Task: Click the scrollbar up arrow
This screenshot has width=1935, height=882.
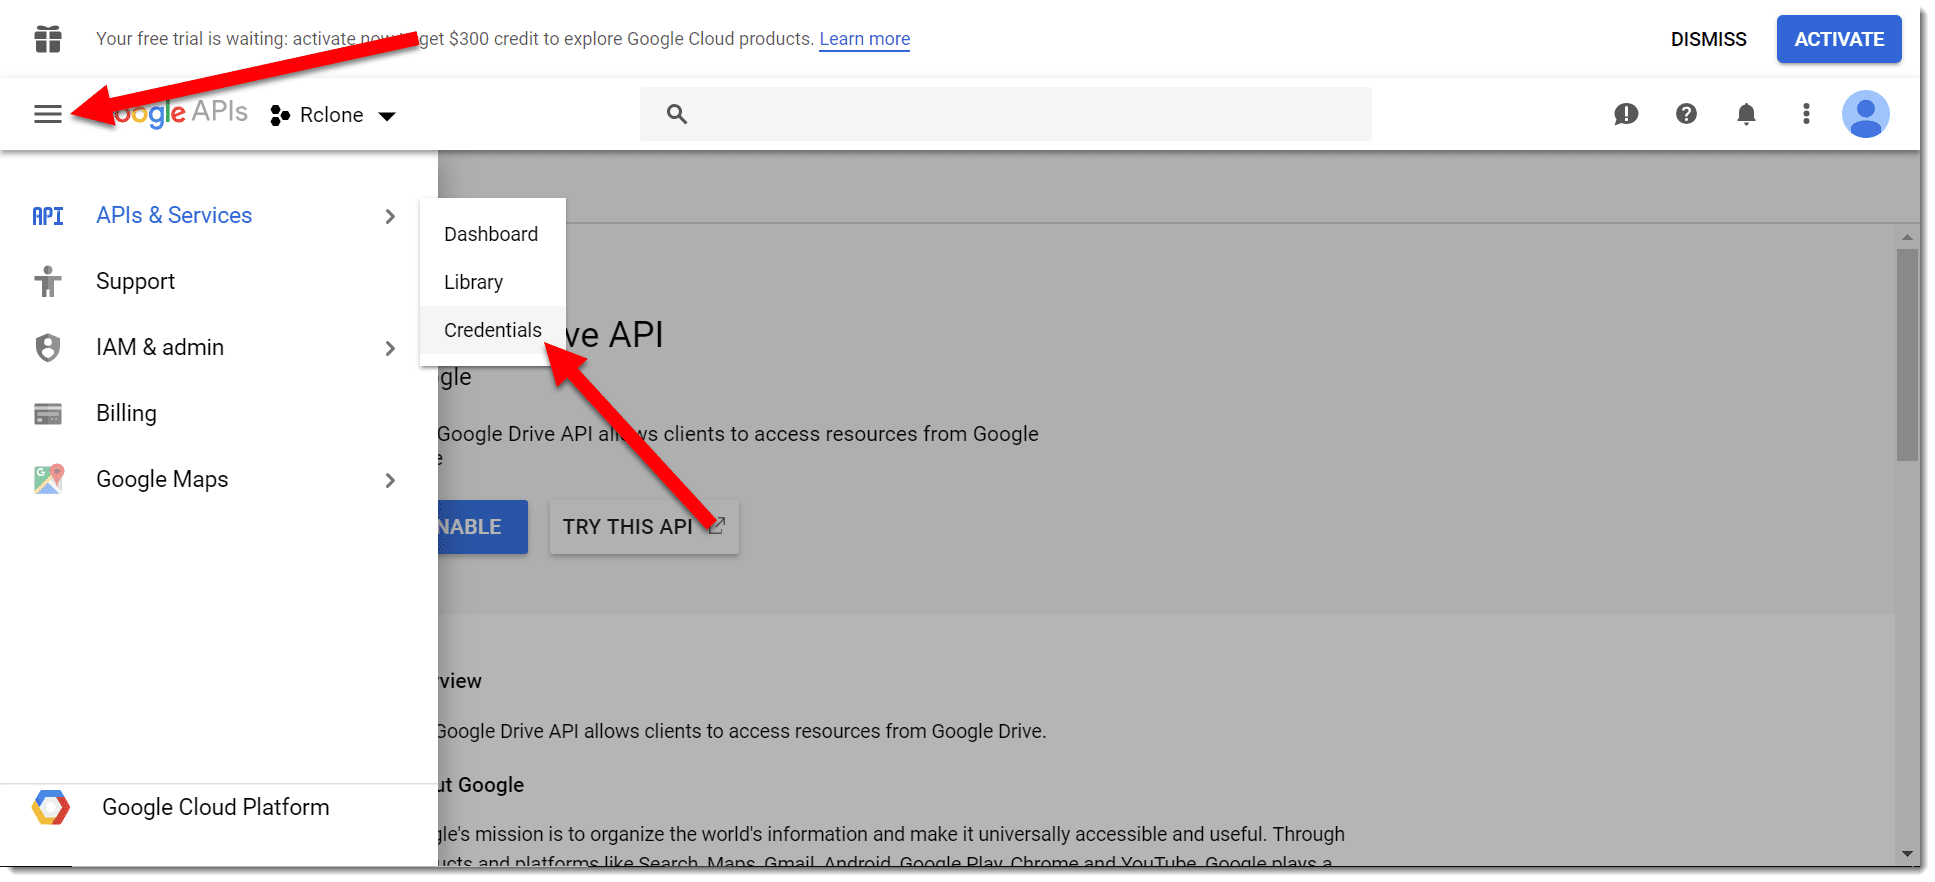Action: coord(1907,237)
